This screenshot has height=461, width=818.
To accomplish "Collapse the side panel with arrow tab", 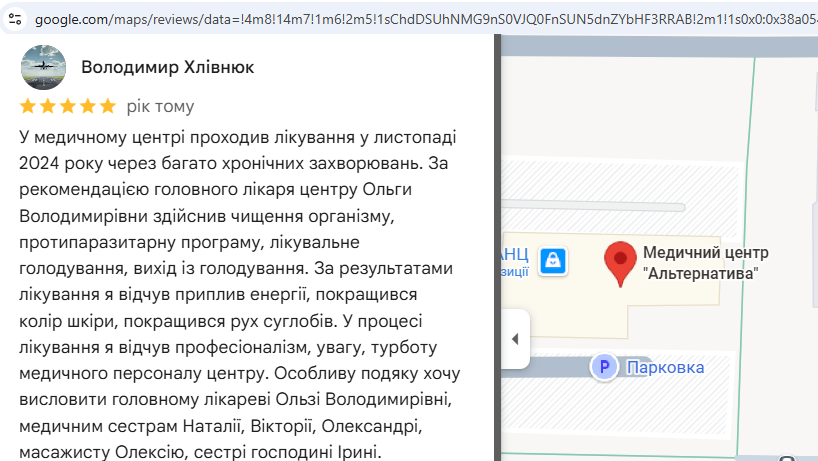I will 515,339.
